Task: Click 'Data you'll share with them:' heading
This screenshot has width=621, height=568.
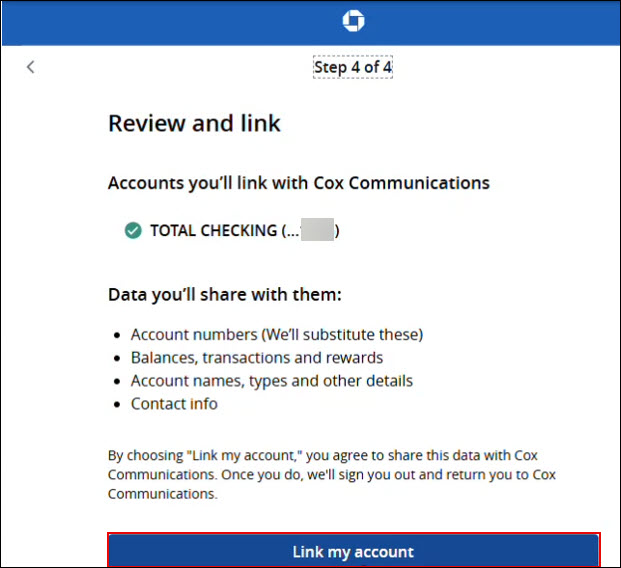Action: [225, 295]
